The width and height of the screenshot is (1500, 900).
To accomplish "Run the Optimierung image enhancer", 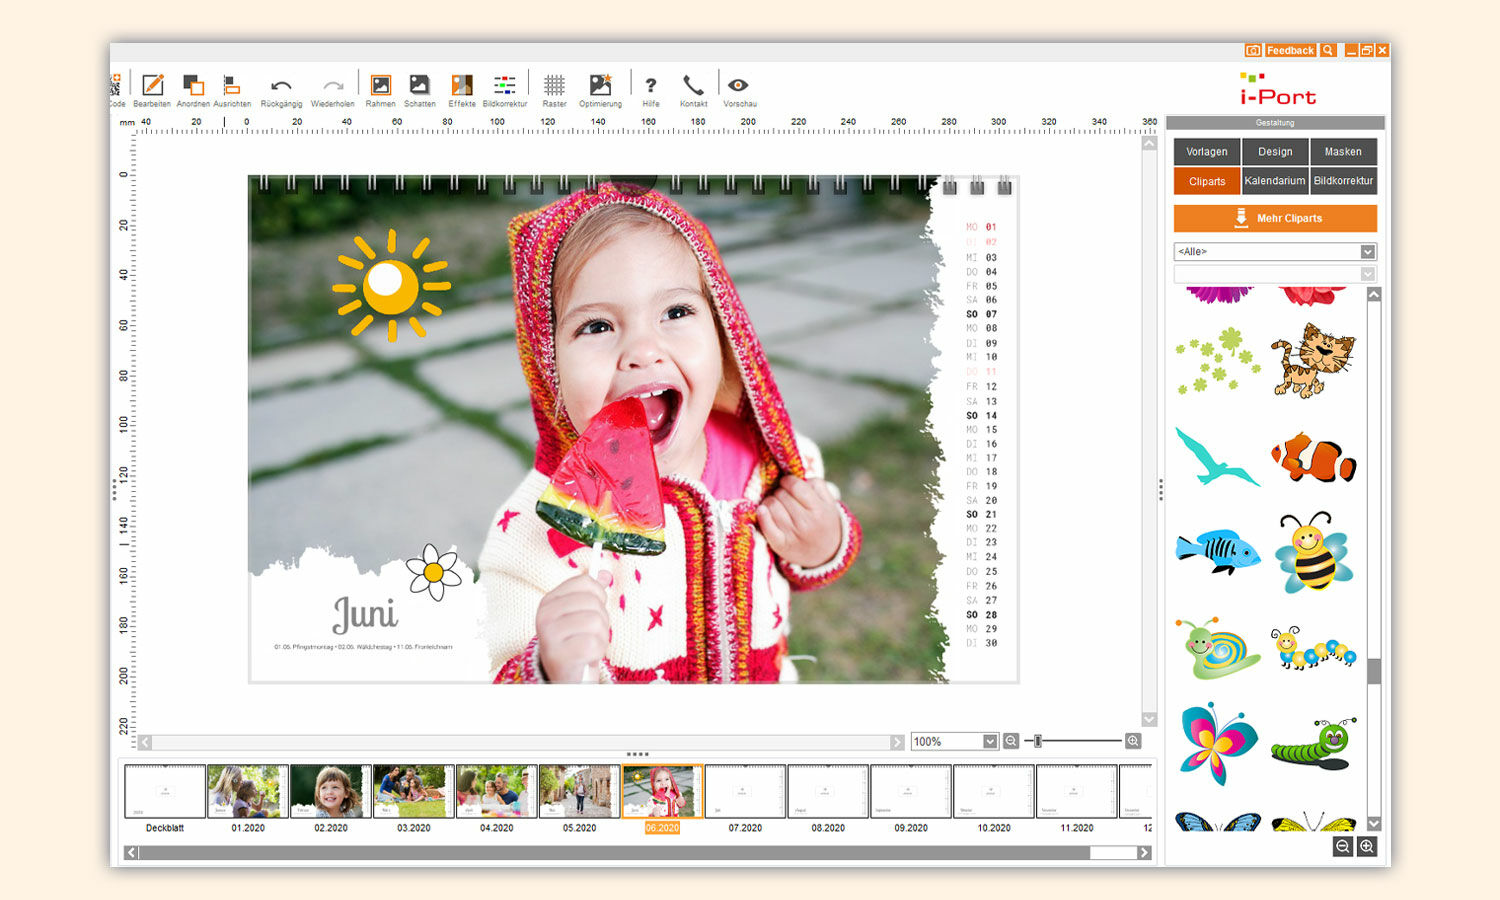I will (600, 87).
